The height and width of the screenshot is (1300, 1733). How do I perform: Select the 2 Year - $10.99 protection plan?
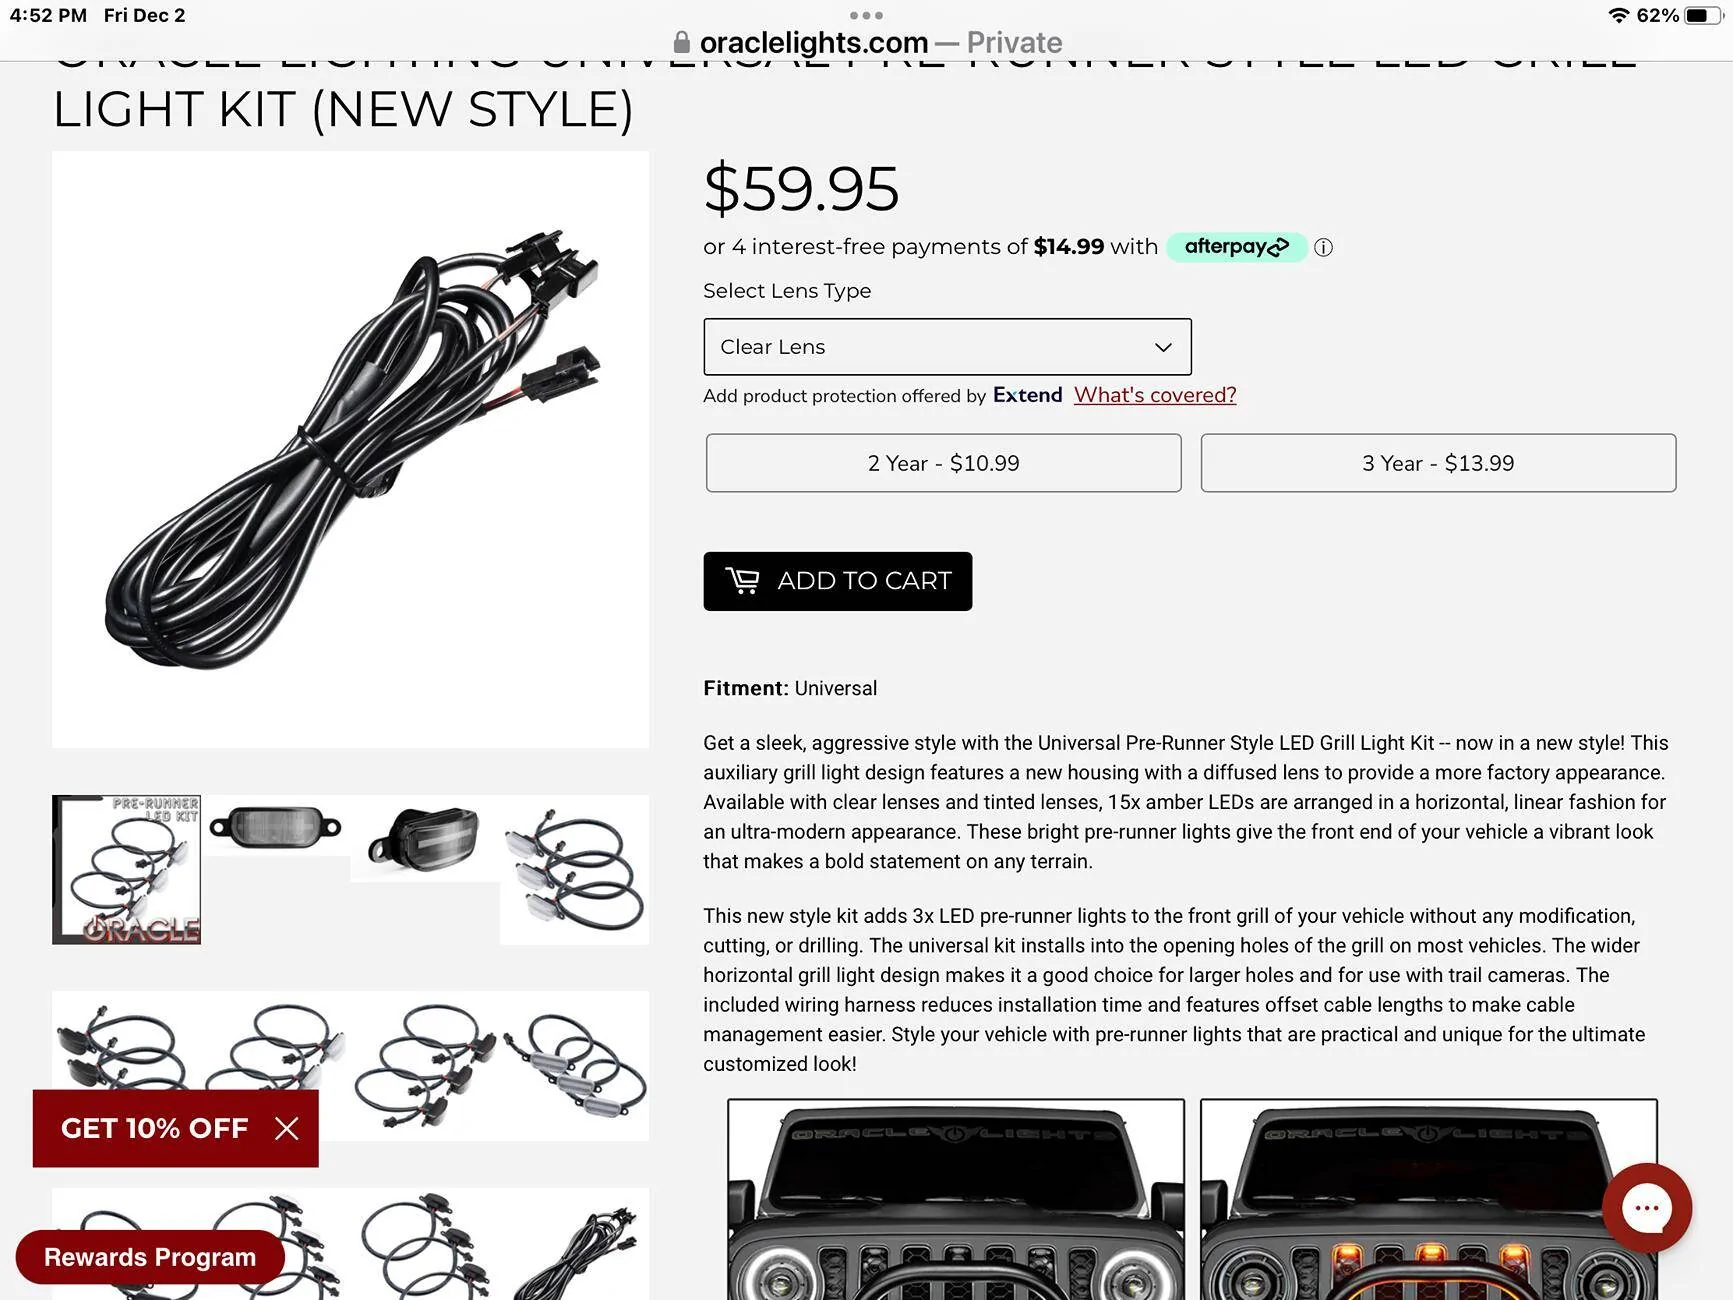tap(943, 463)
